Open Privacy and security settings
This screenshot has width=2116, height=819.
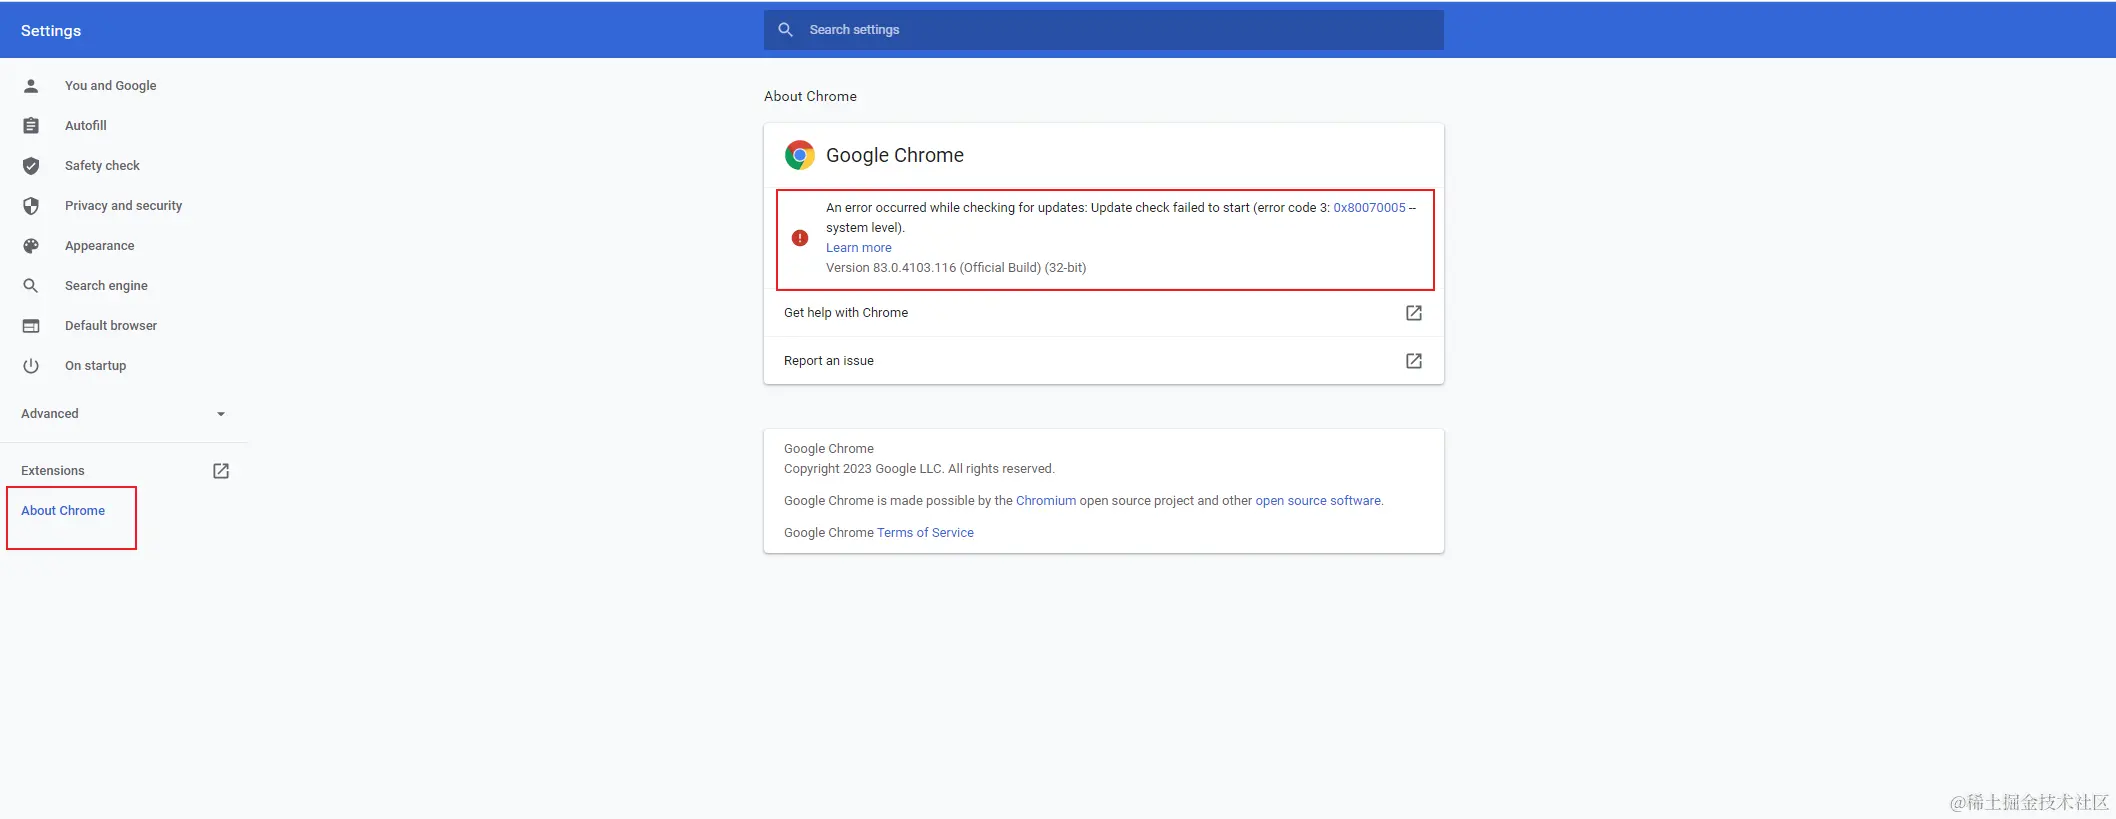pyautogui.click(x=124, y=206)
